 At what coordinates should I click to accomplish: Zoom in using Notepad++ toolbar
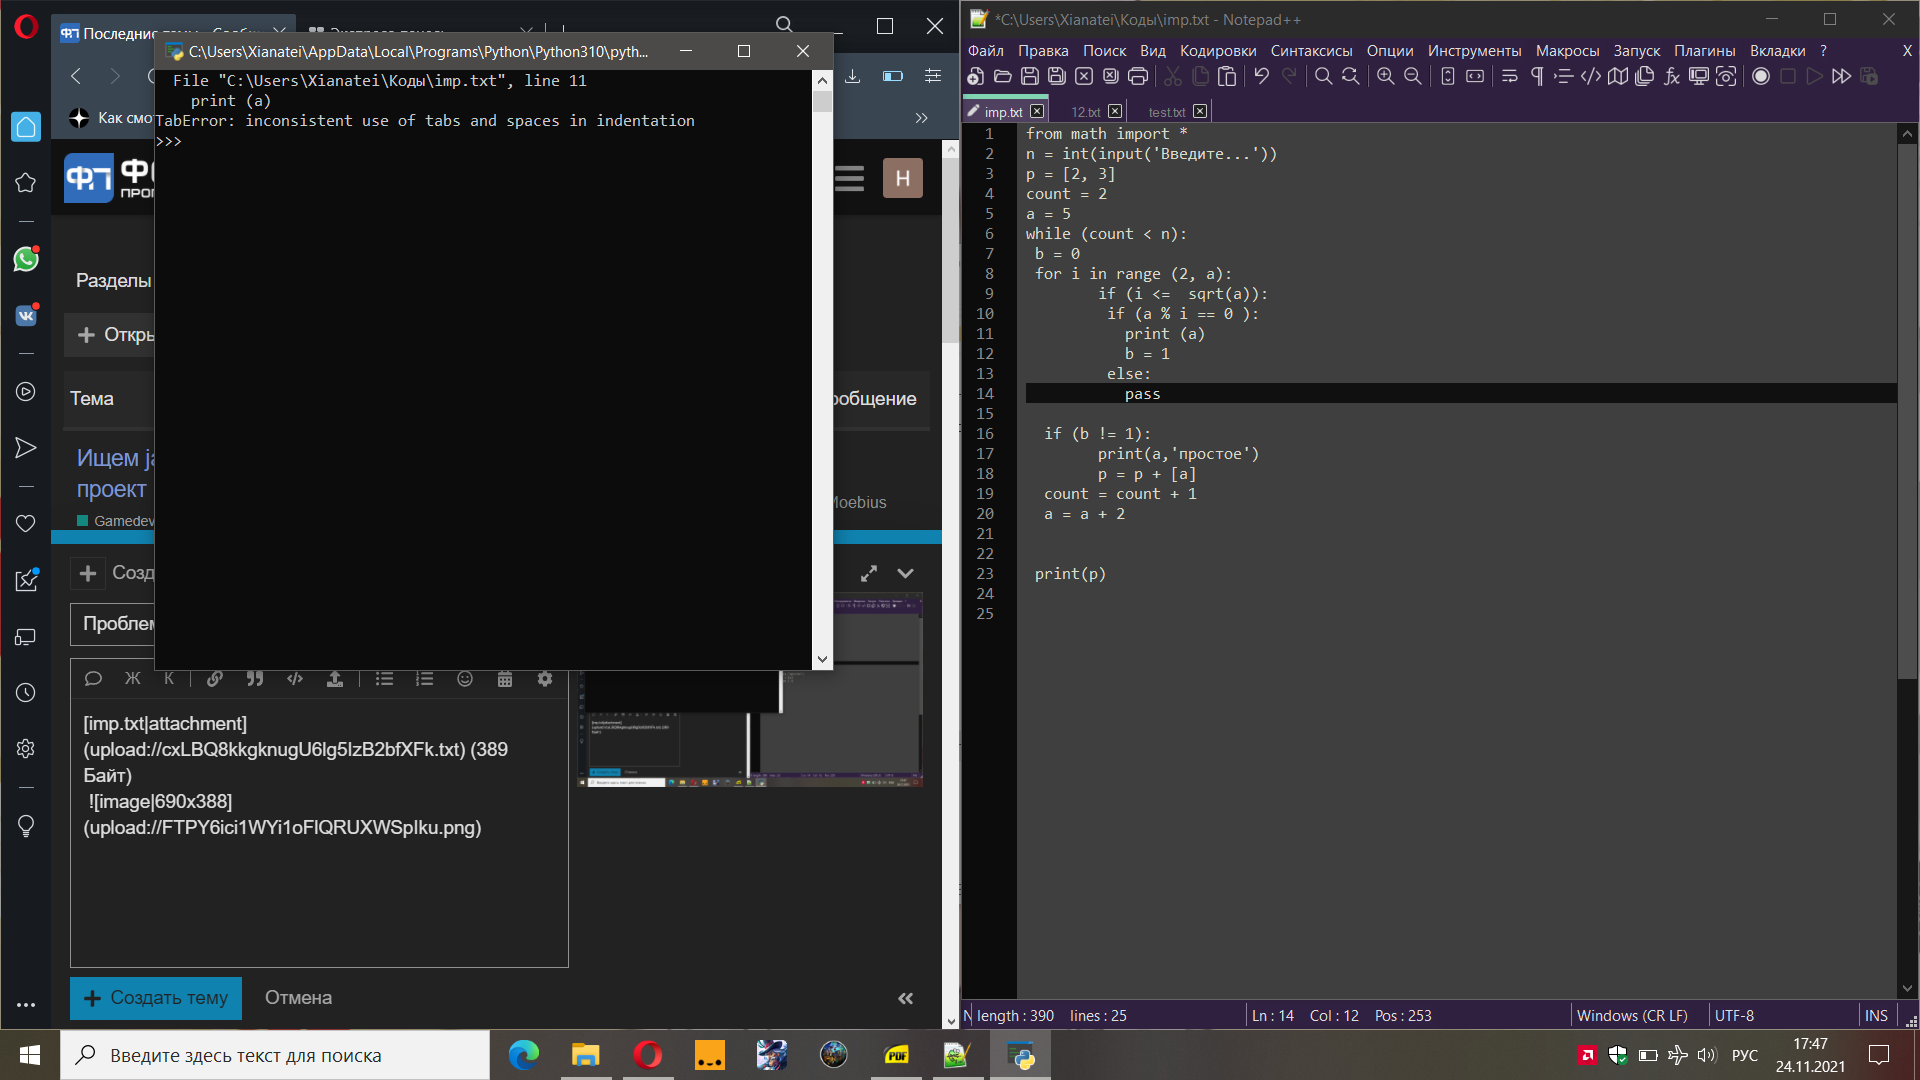tap(1385, 76)
